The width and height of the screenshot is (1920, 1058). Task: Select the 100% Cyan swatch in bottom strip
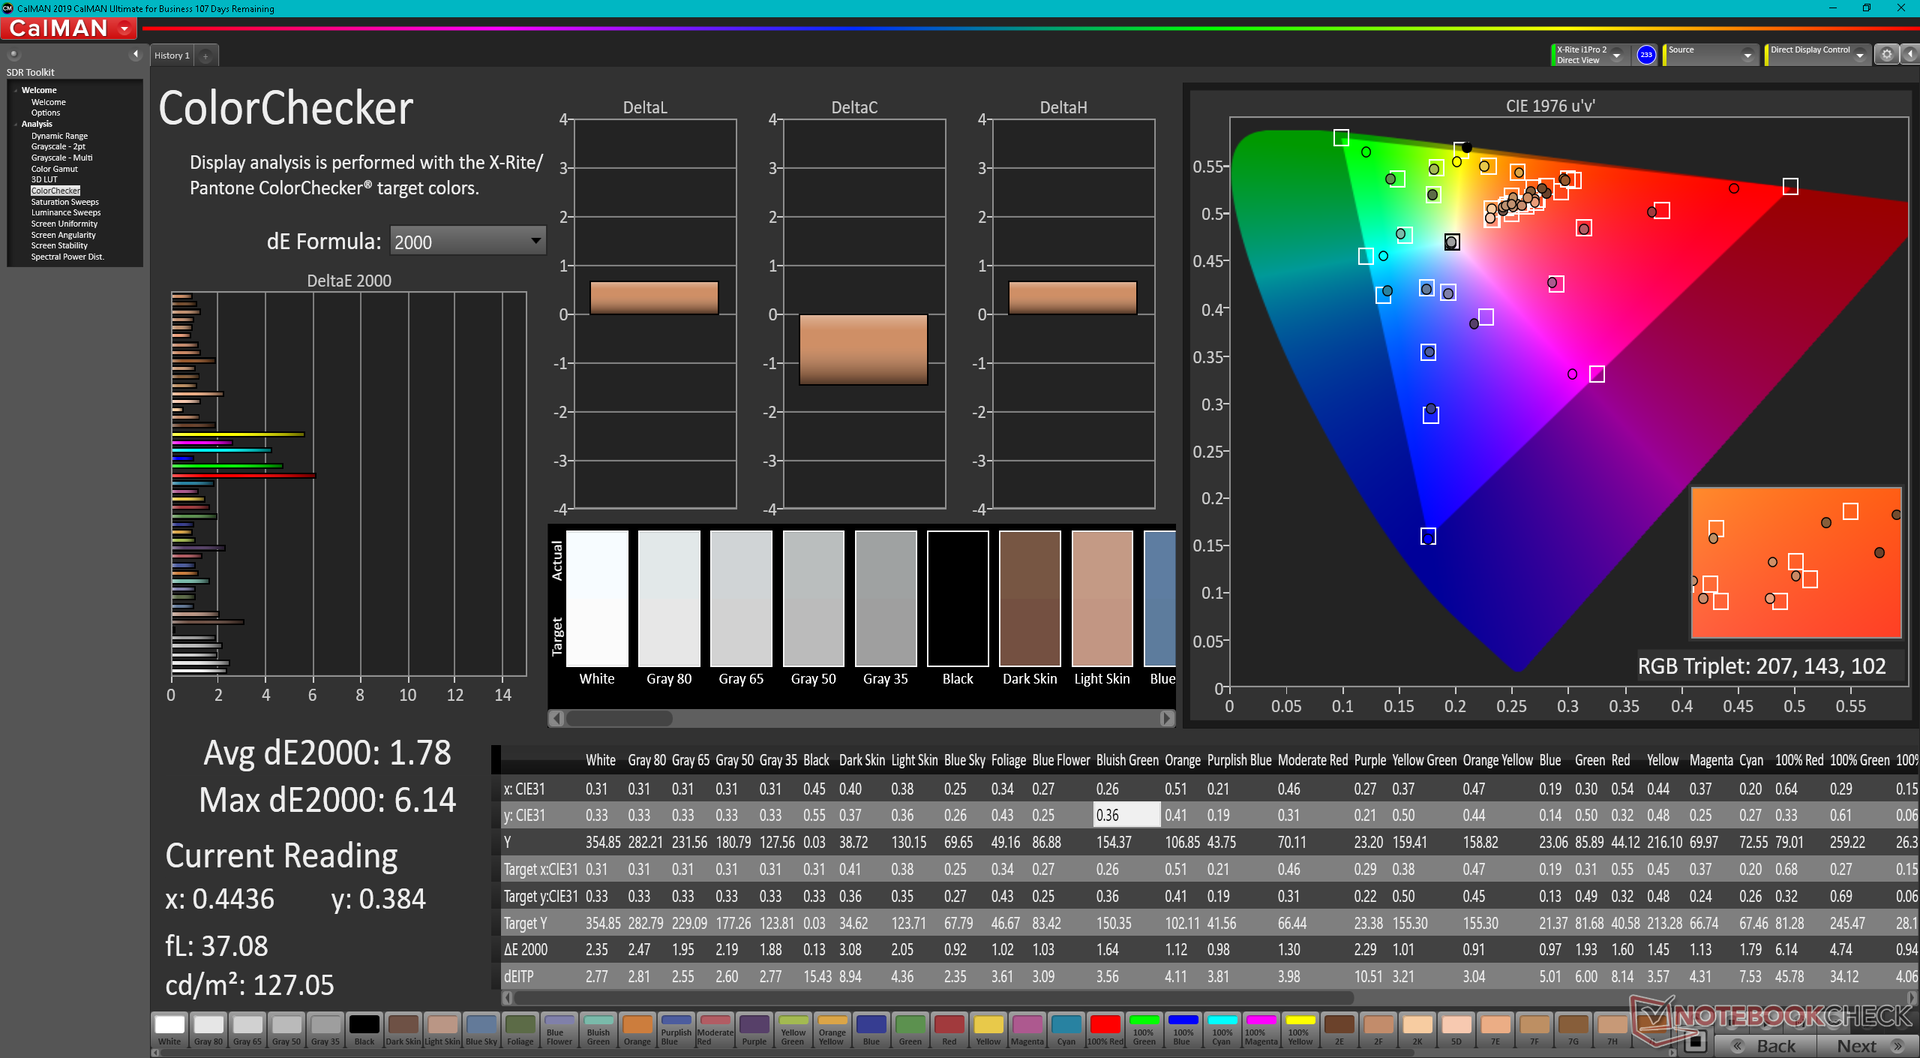[1222, 1029]
